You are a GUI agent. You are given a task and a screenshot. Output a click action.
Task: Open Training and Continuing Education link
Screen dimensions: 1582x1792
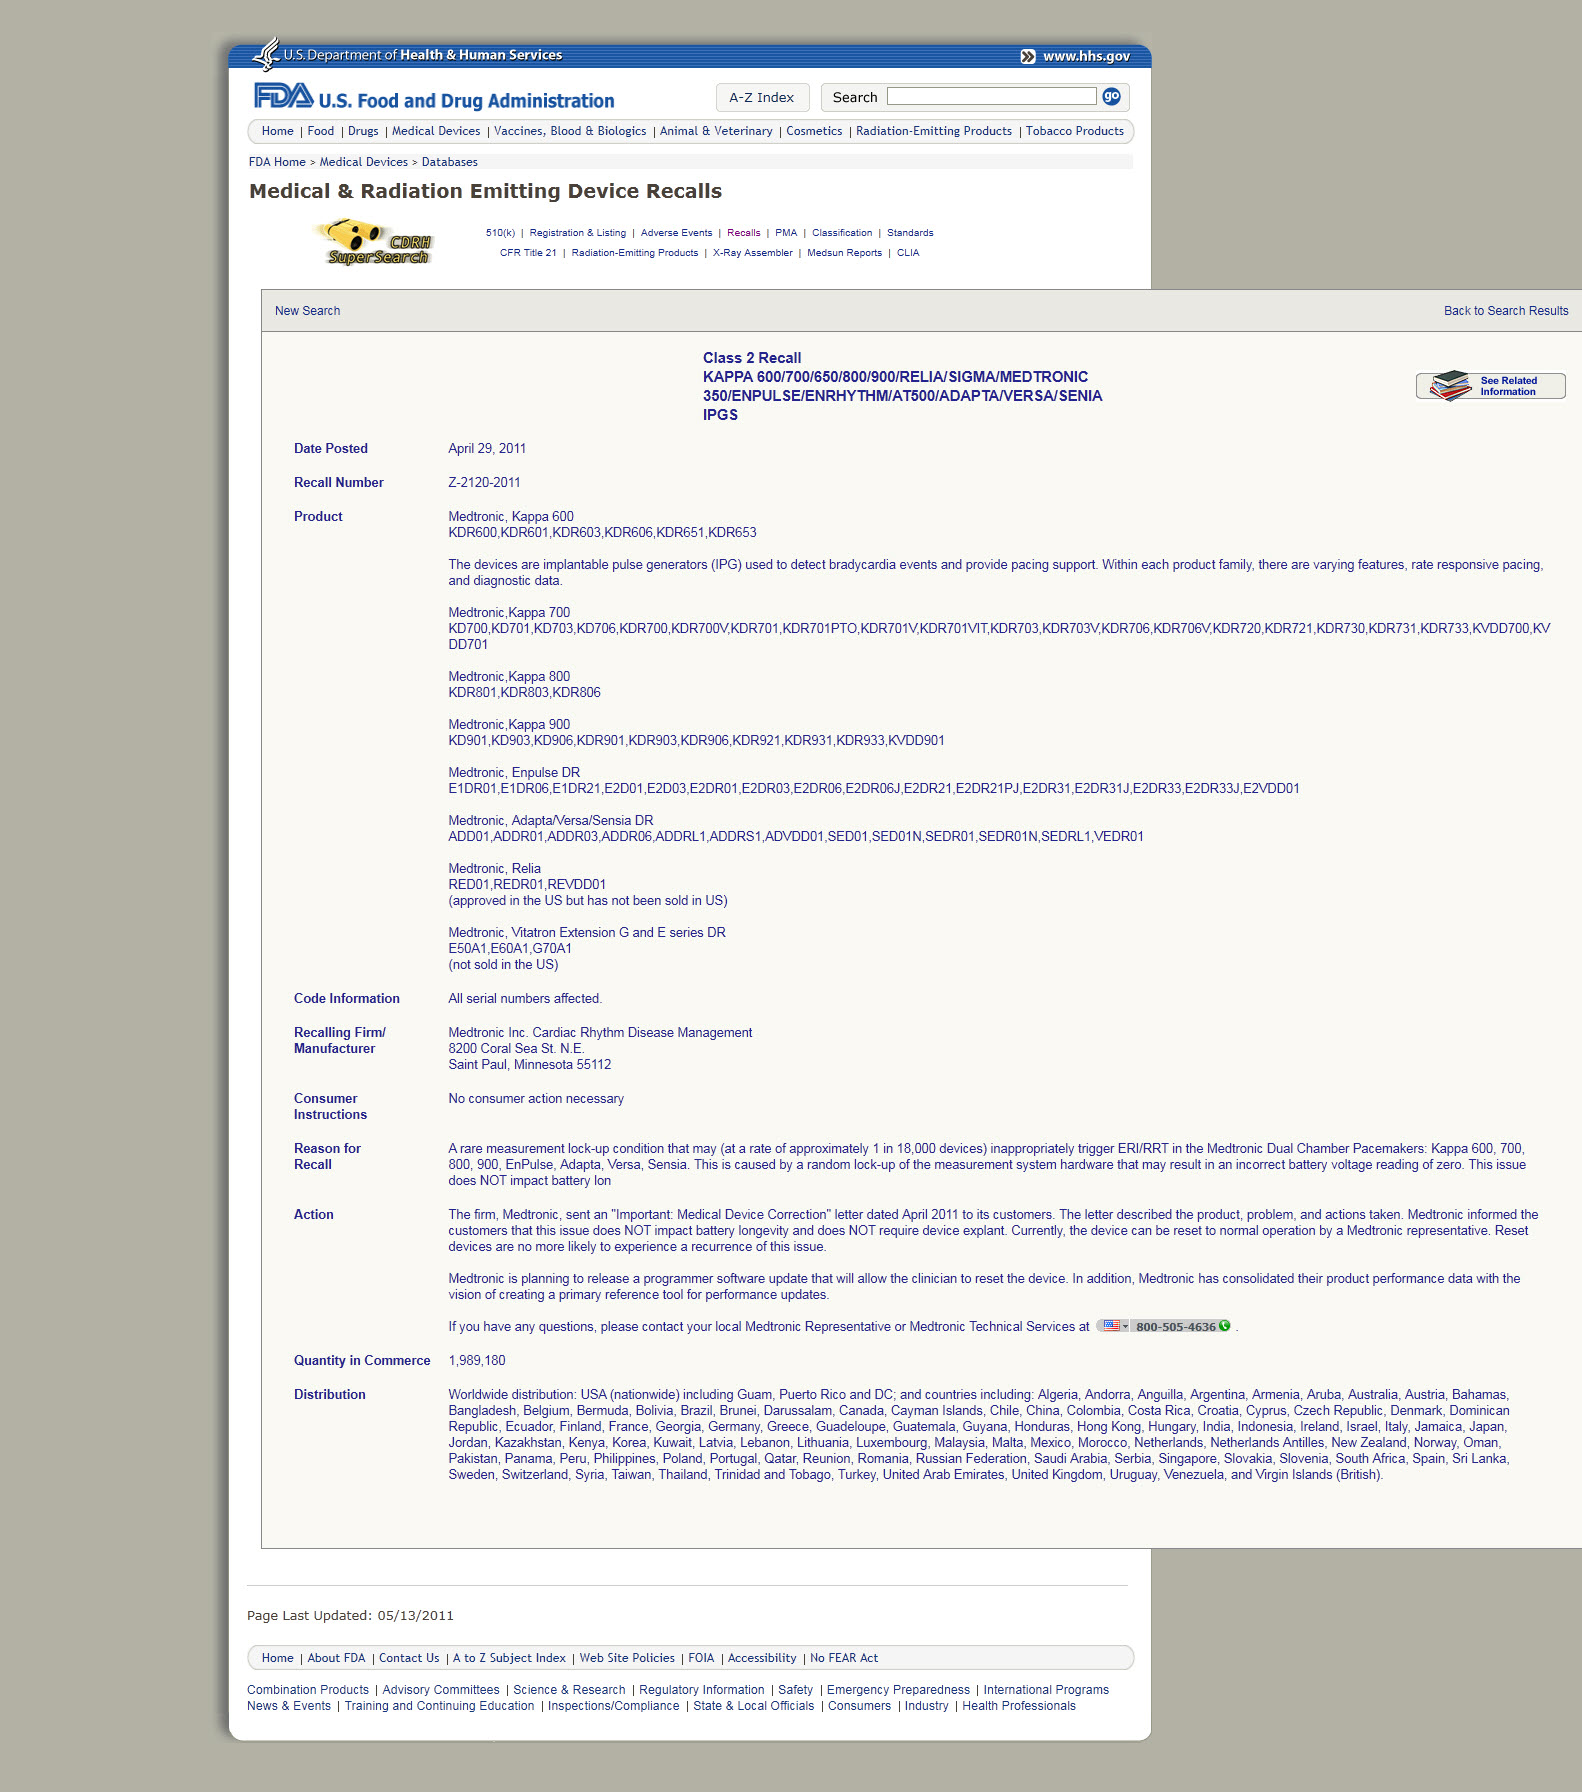coord(440,1706)
